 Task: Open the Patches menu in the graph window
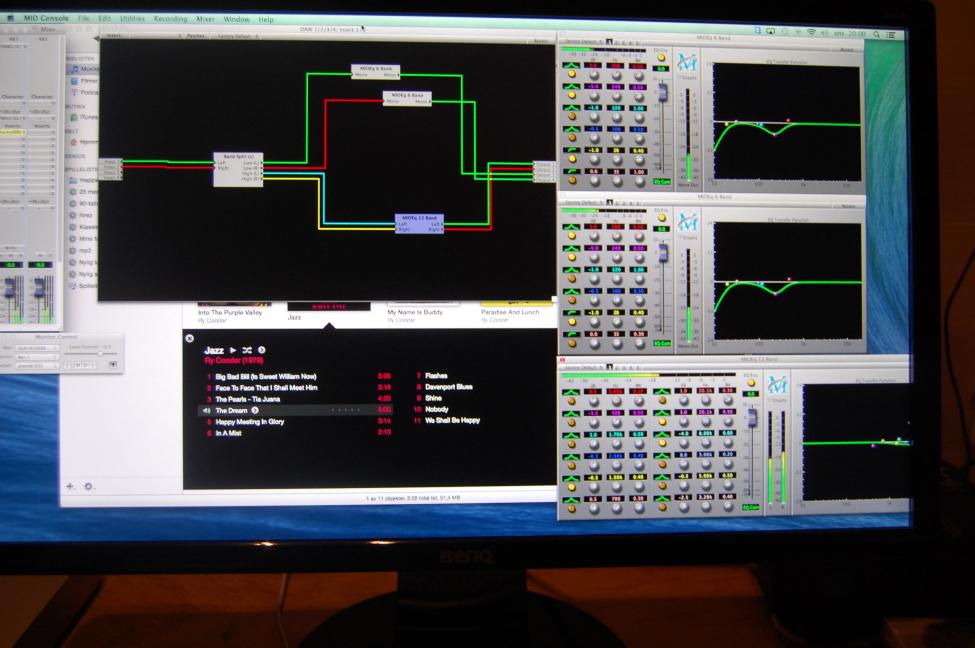194,36
